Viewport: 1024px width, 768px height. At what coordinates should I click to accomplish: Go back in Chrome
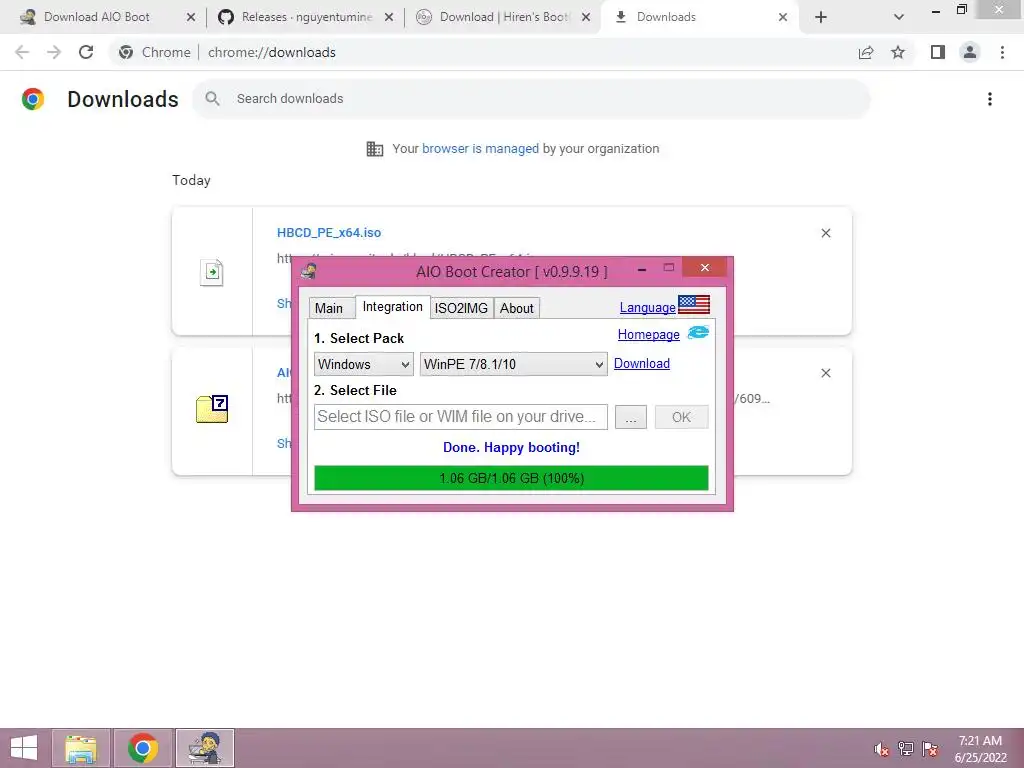(22, 52)
